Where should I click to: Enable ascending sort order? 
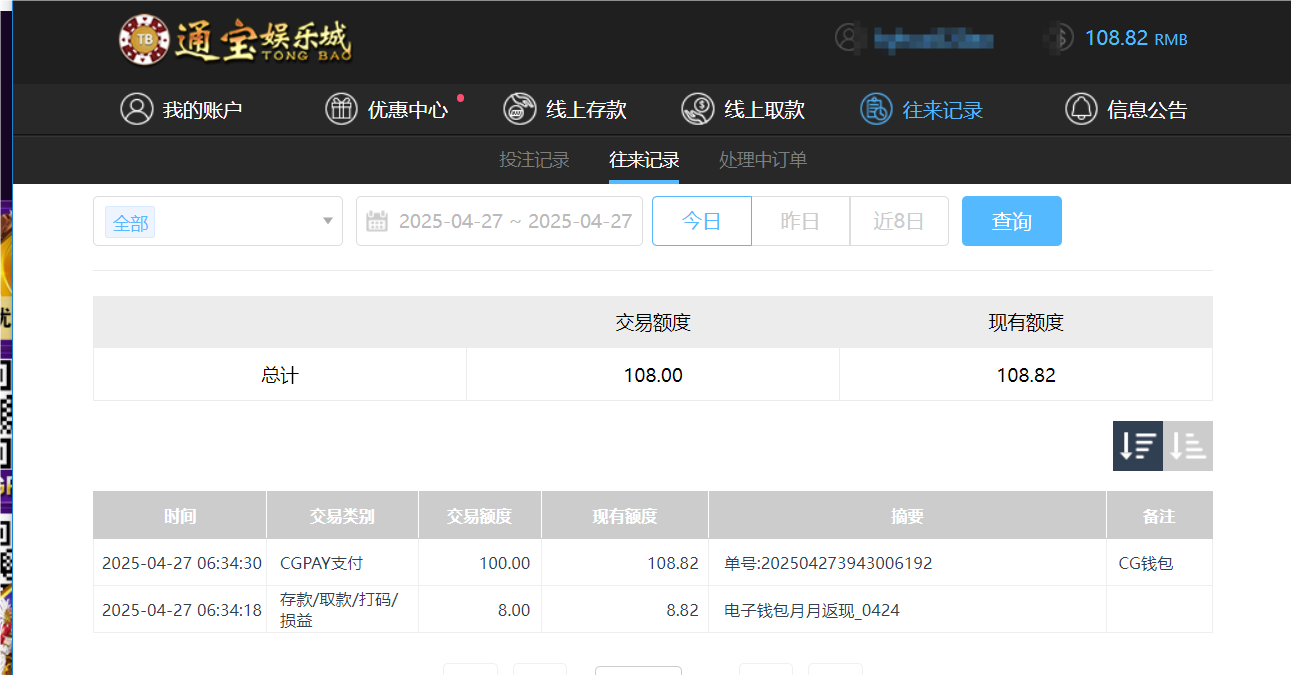[1188, 445]
